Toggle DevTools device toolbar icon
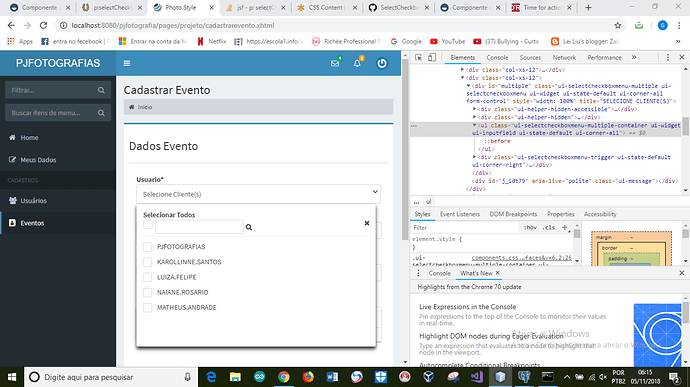The height and width of the screenshot is (387, 690). coord(432,57)
